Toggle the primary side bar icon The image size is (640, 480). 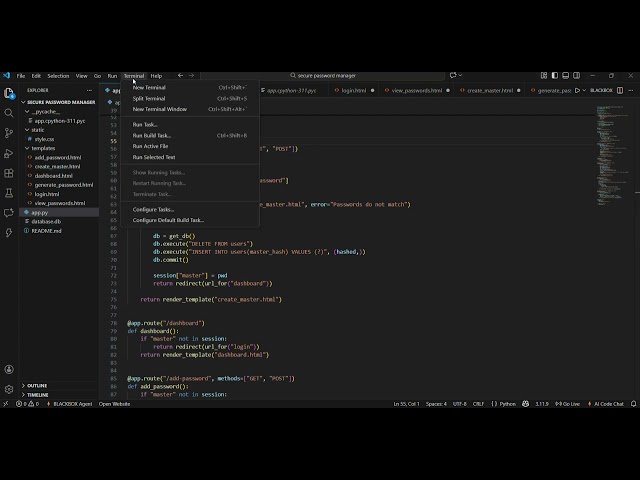click(555, 76)
